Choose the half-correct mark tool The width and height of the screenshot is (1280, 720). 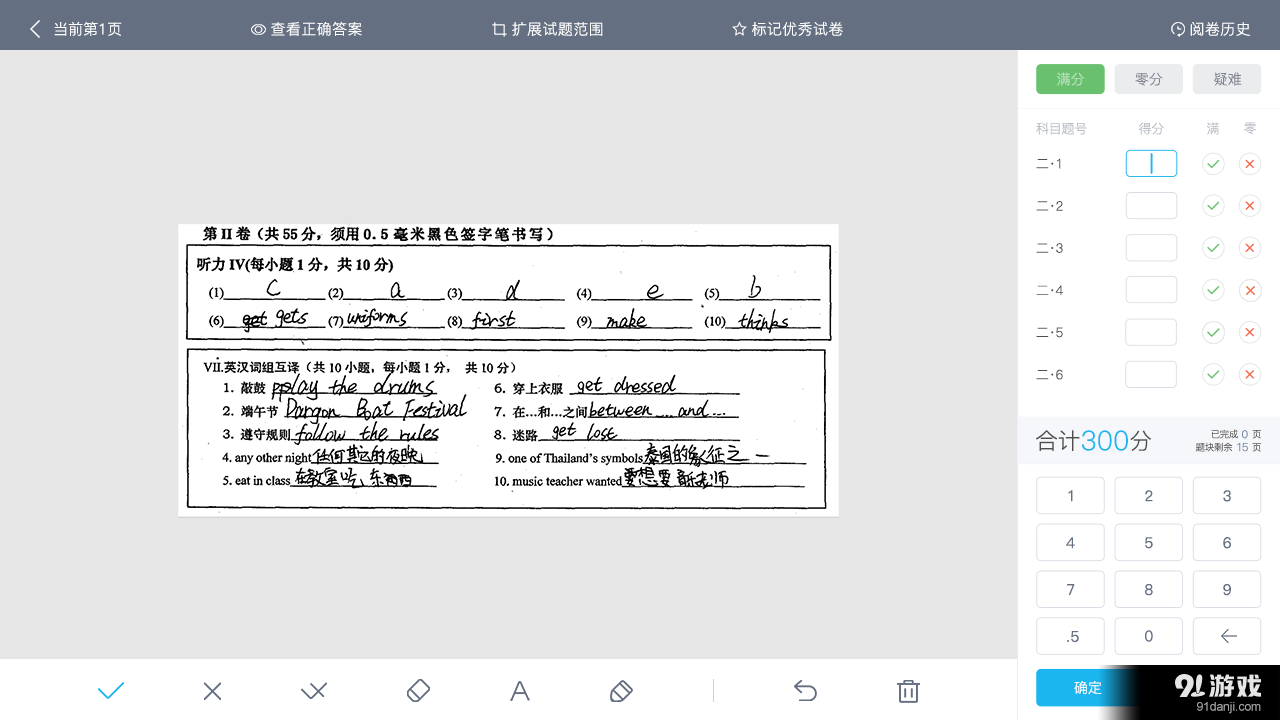point(314,690)
